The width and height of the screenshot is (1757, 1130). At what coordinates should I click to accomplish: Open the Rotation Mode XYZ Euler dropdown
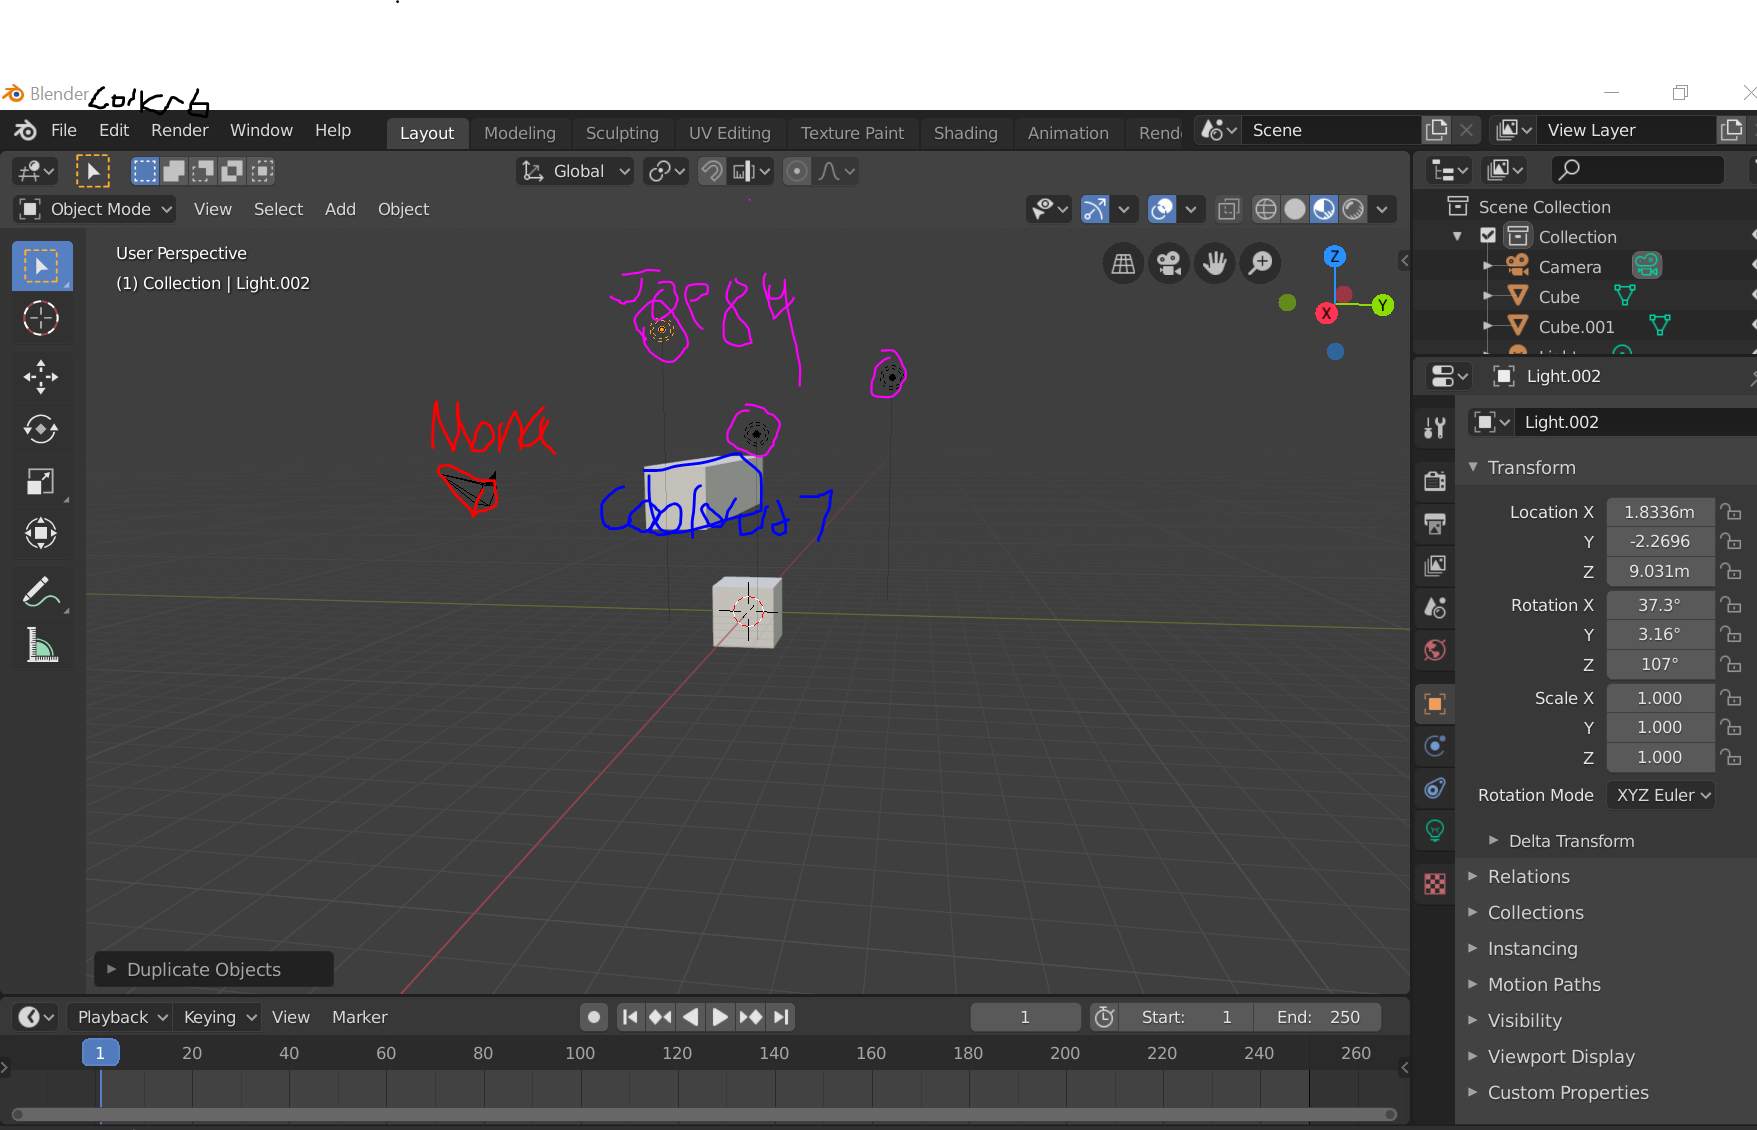[1662, 795]
